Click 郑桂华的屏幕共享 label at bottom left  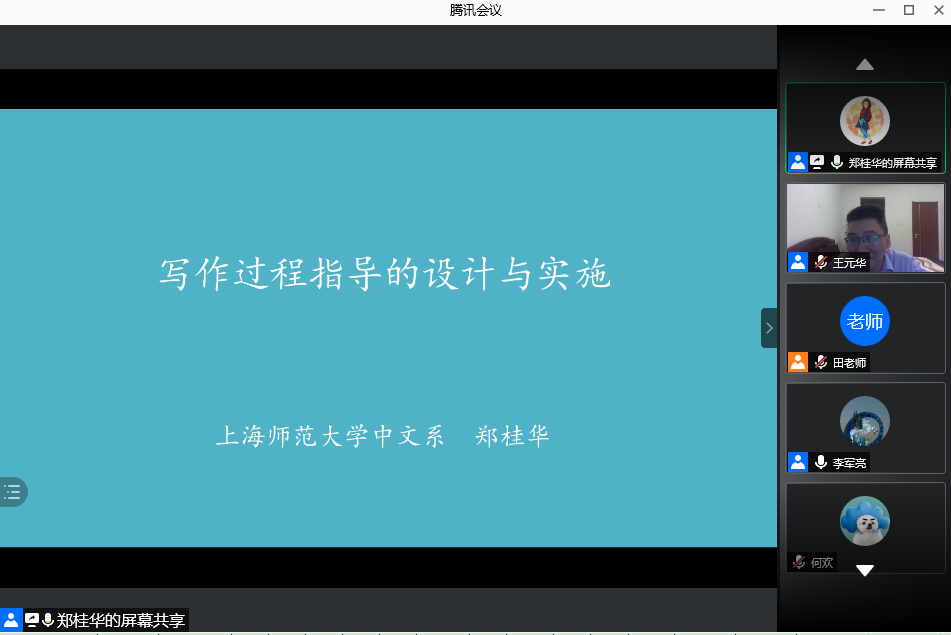[x=120, y=620]
